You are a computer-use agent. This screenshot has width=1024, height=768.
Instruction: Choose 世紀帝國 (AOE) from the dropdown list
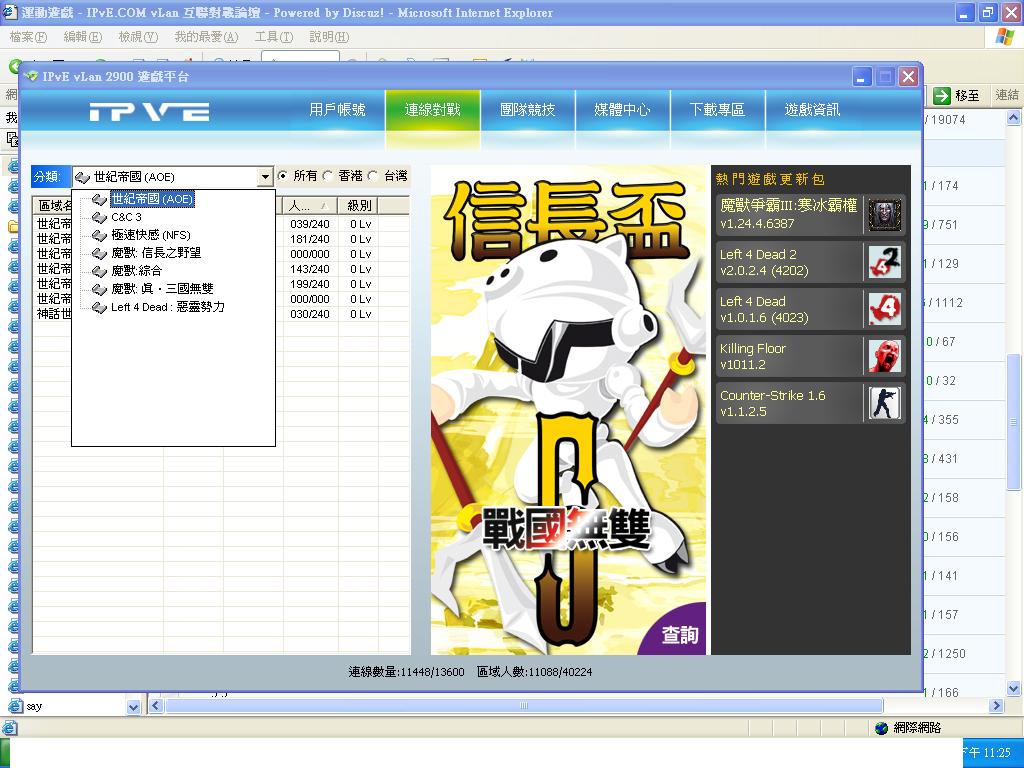(x=152, y=199)
